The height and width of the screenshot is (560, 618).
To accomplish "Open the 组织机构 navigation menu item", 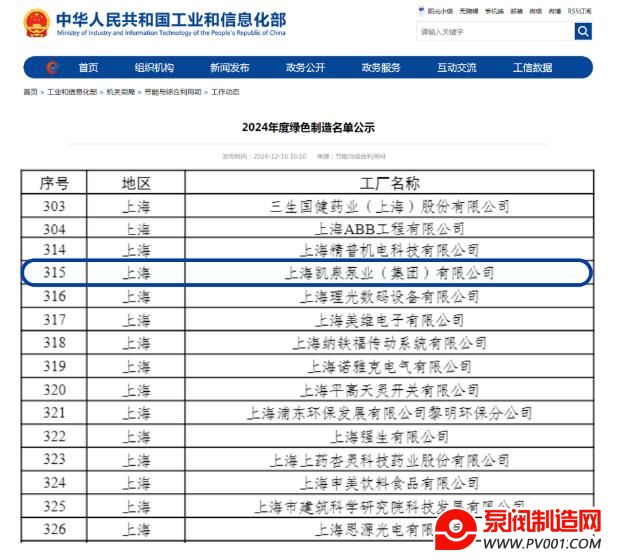I will pos(154,68).
